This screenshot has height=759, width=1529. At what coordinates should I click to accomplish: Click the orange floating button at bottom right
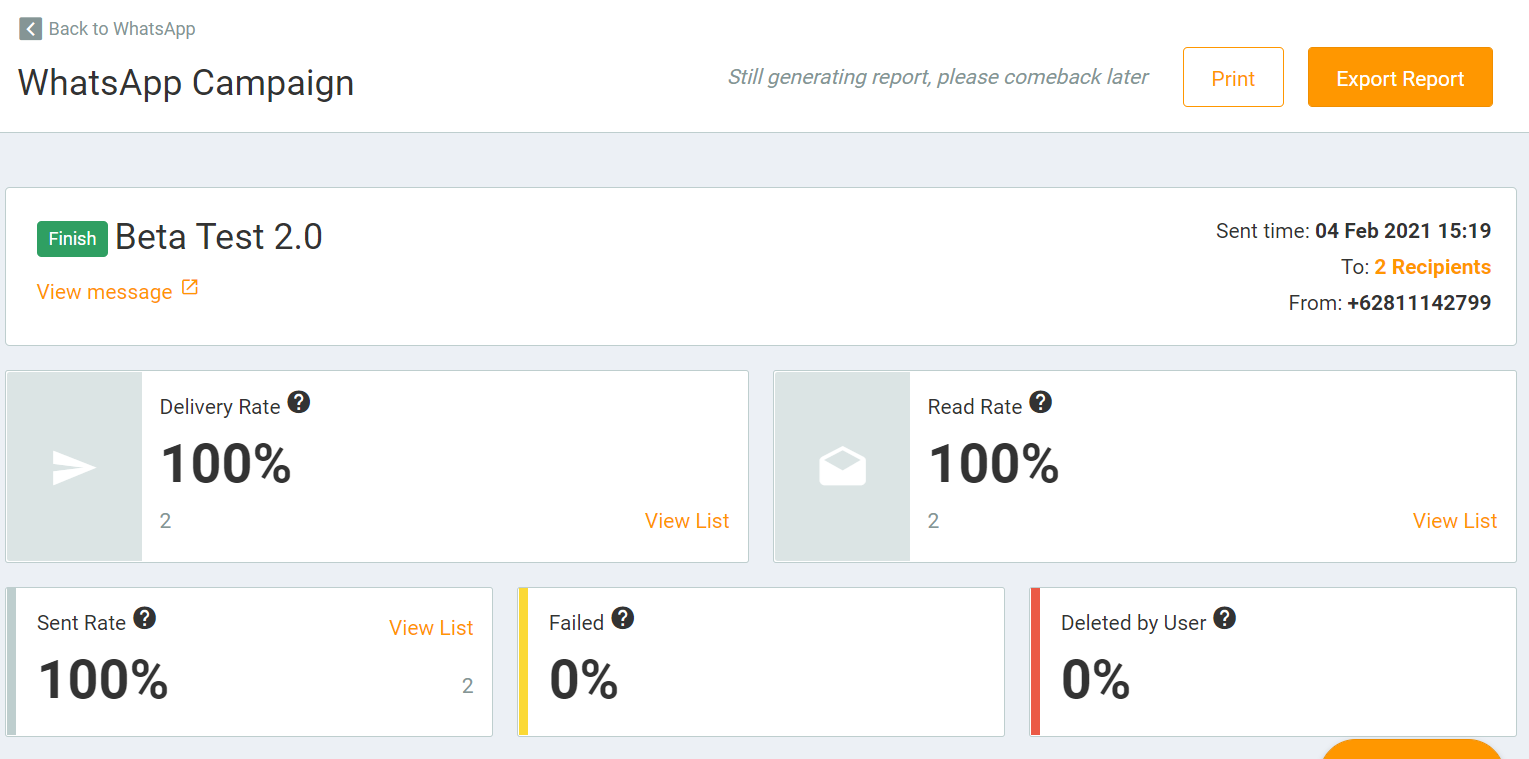tap(1411, 752)
